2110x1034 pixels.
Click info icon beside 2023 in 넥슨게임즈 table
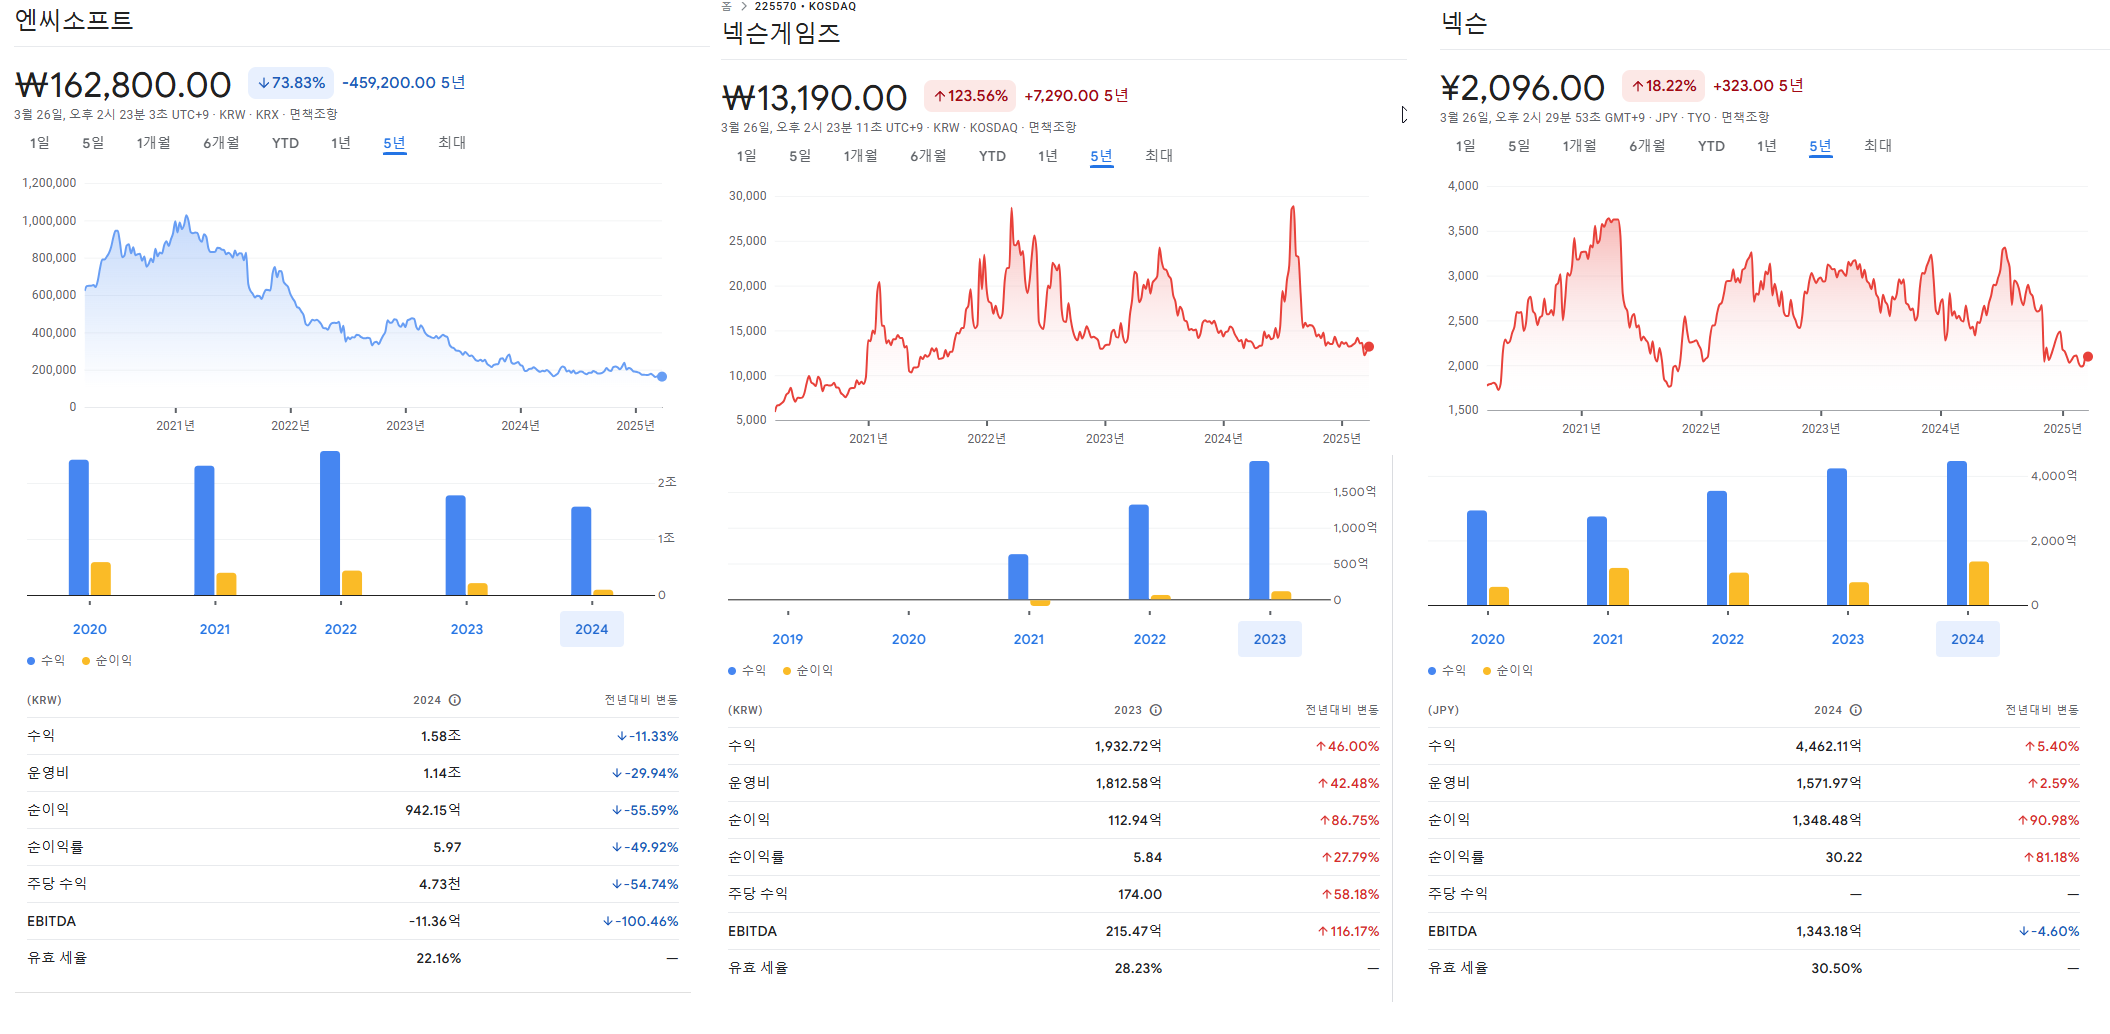(1156, 710)
